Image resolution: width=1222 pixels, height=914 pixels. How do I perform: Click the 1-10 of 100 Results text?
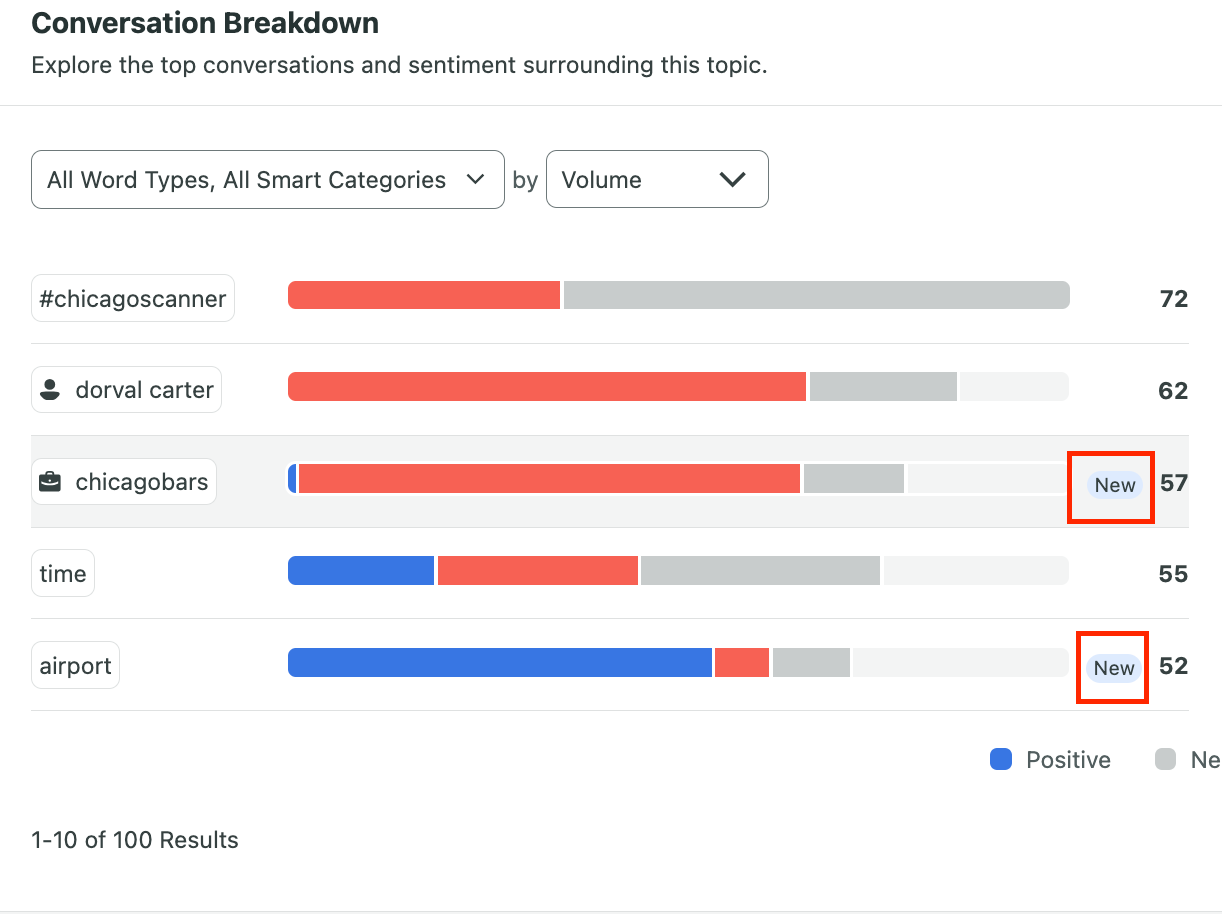click(134, 840)
